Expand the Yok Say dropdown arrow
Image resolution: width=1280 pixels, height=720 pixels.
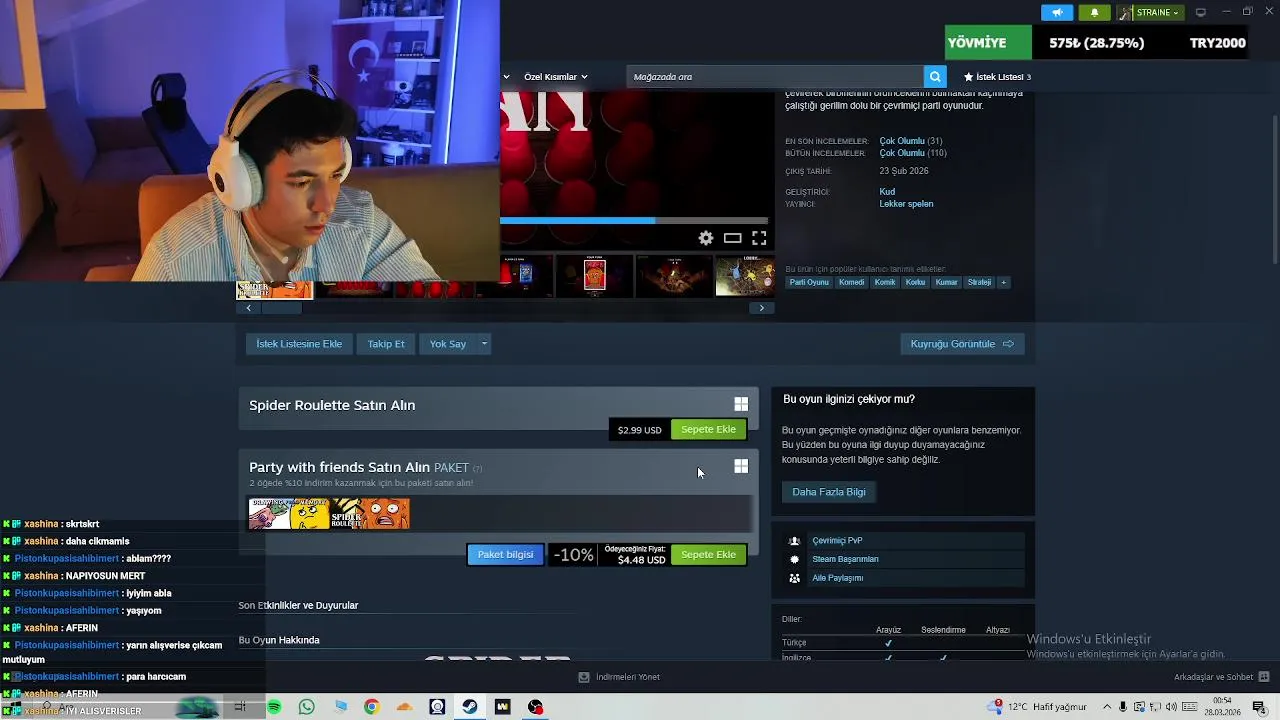click(x=484, y=344)
